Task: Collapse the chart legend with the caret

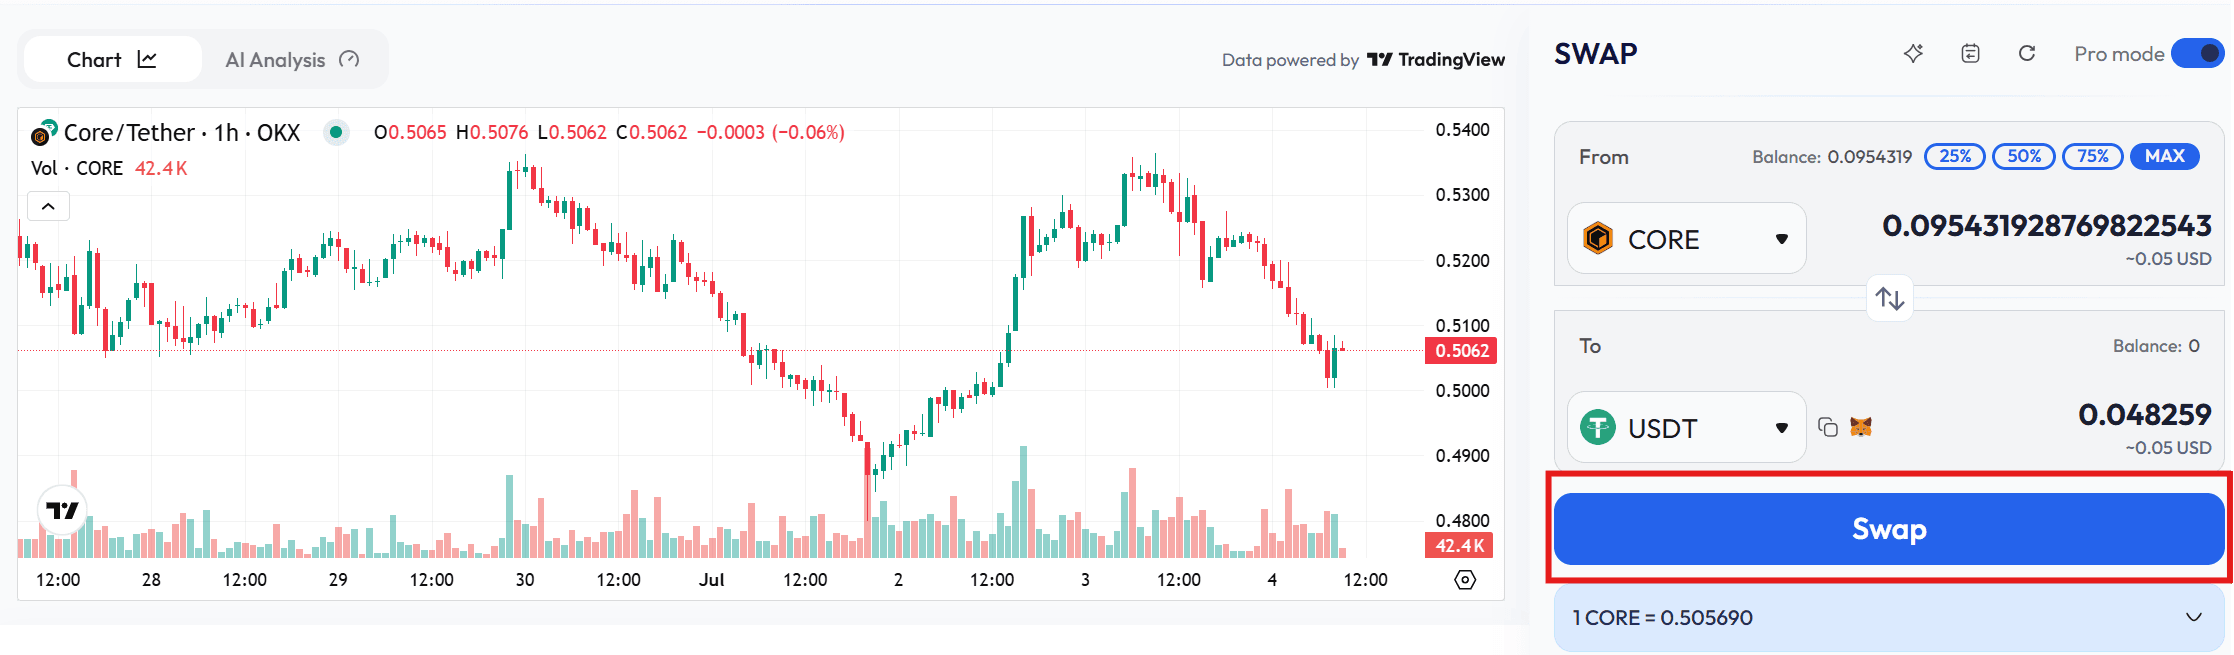Action: (x=48, y=206)
